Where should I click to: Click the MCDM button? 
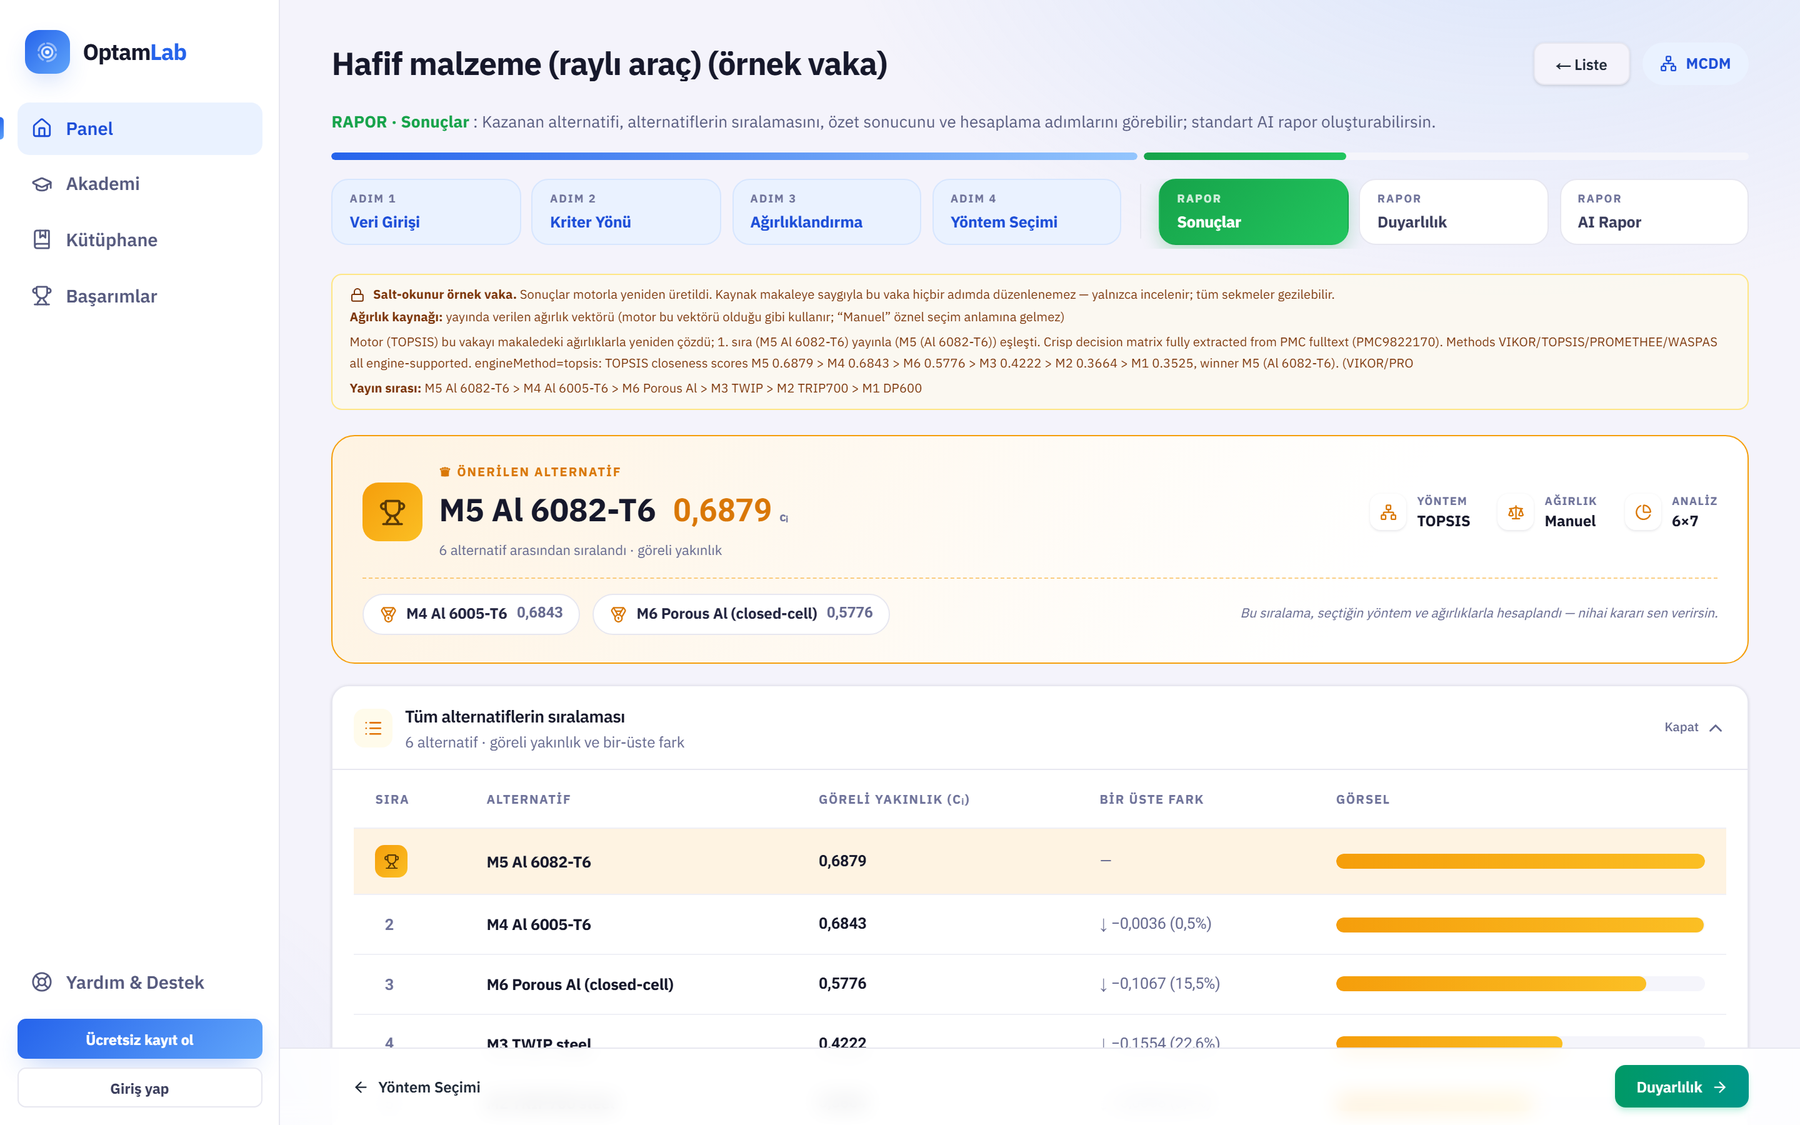[x=1695, y=64]
